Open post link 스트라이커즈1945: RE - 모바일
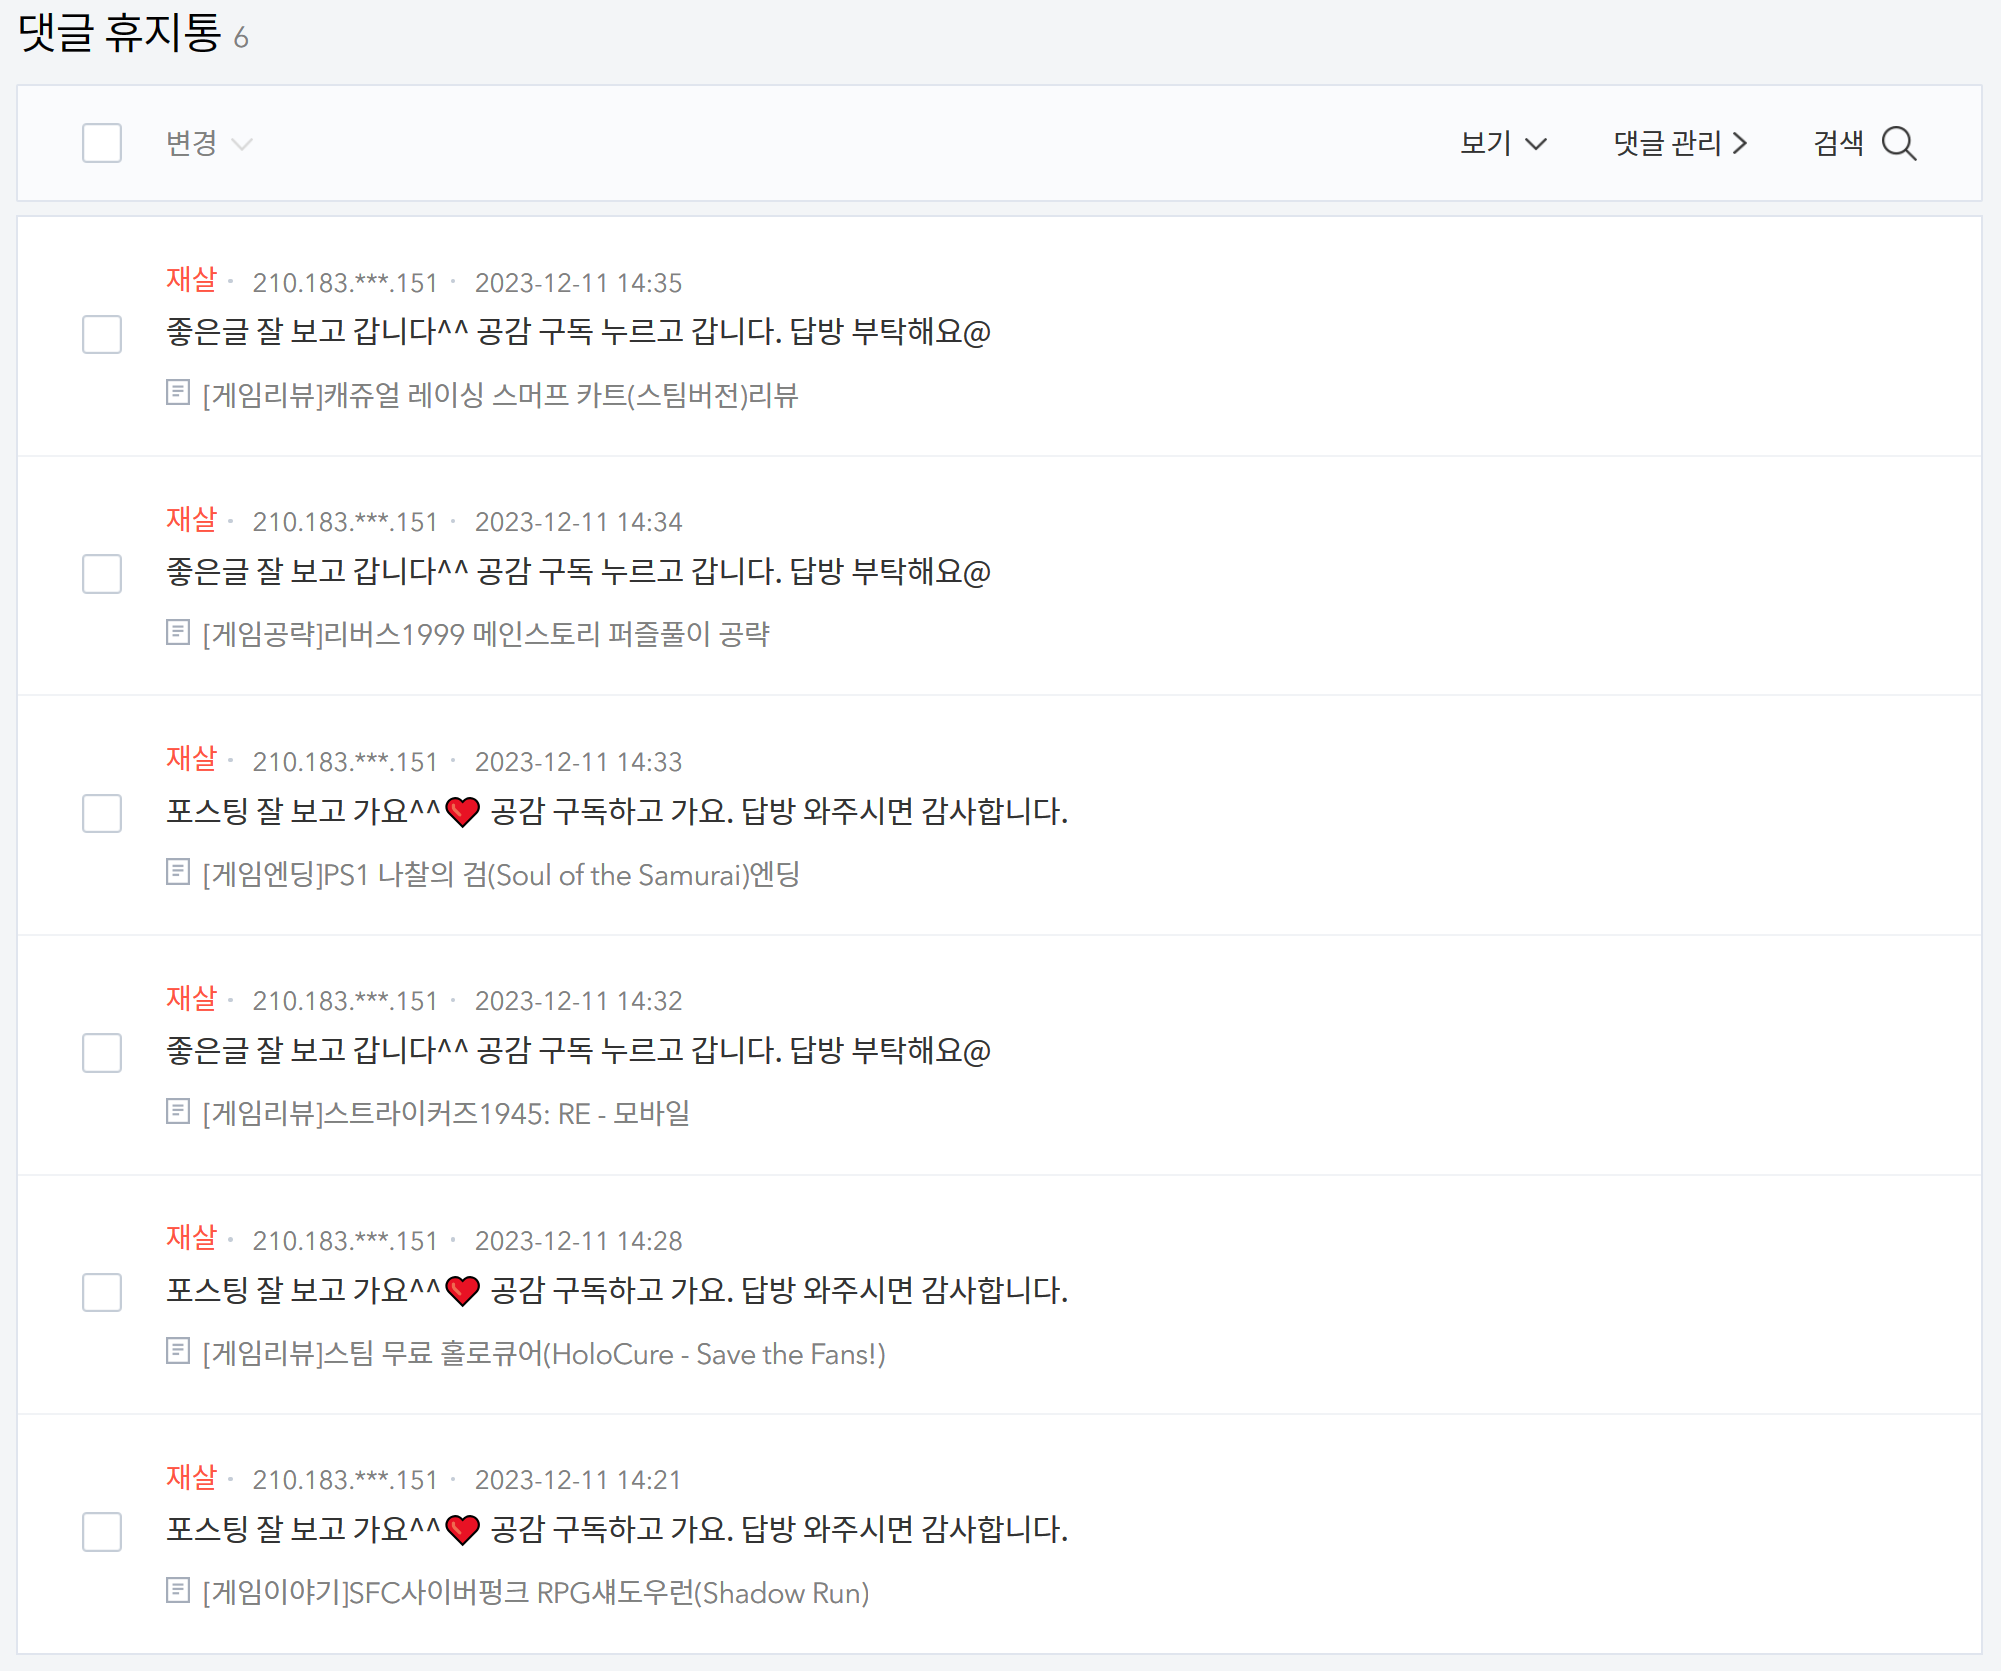Screen dimensions: 2001x1671 pos(446,1114)
